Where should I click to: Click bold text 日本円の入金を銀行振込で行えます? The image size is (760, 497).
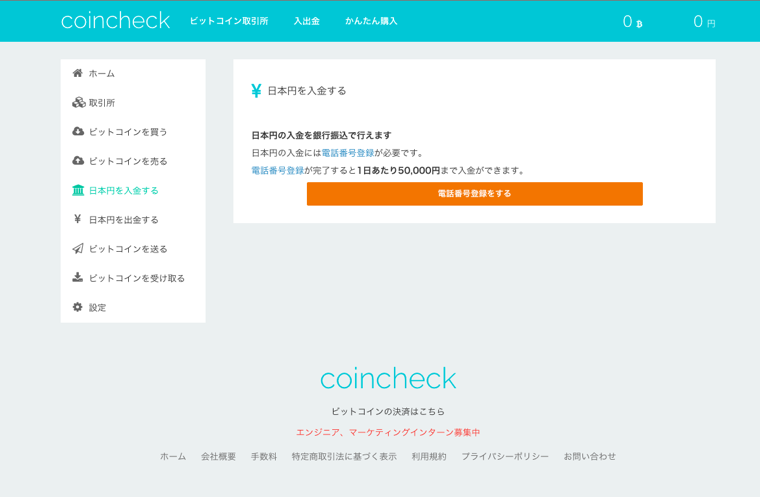click(x=321, y=135)
